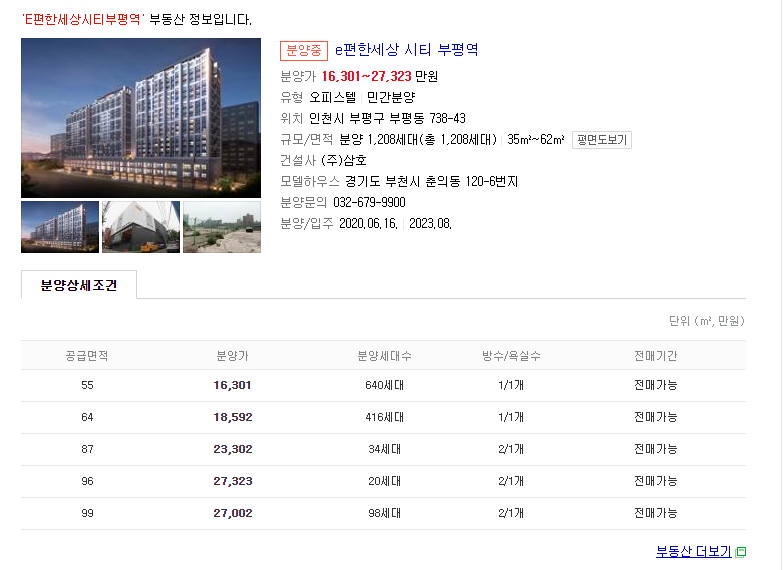Viewport: 784px width, 570px height.
Task: Click the 오피스텔 type text
Action: click(332, 98)
